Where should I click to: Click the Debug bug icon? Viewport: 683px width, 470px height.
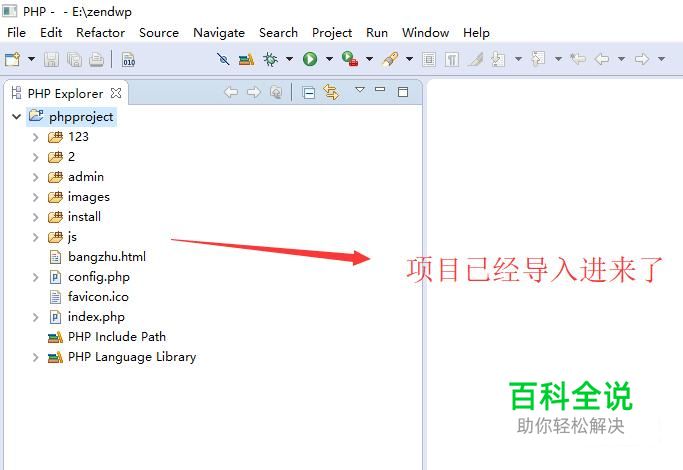point(270,59)
